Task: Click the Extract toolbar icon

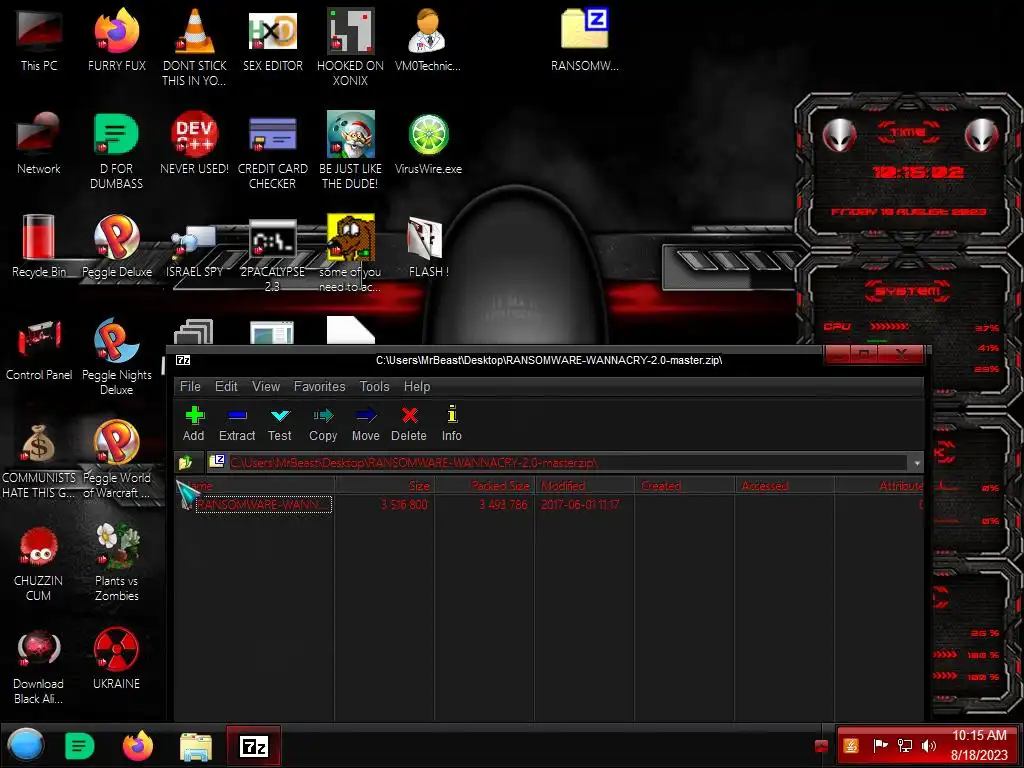Action: click(x=236, y=424)
